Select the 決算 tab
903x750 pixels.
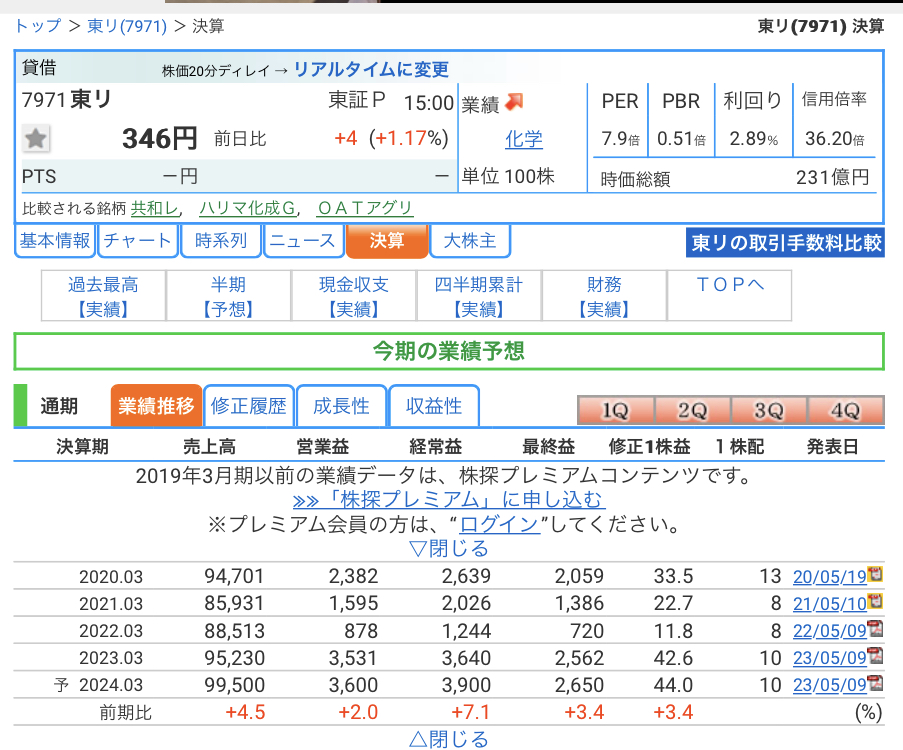point(387,241)
